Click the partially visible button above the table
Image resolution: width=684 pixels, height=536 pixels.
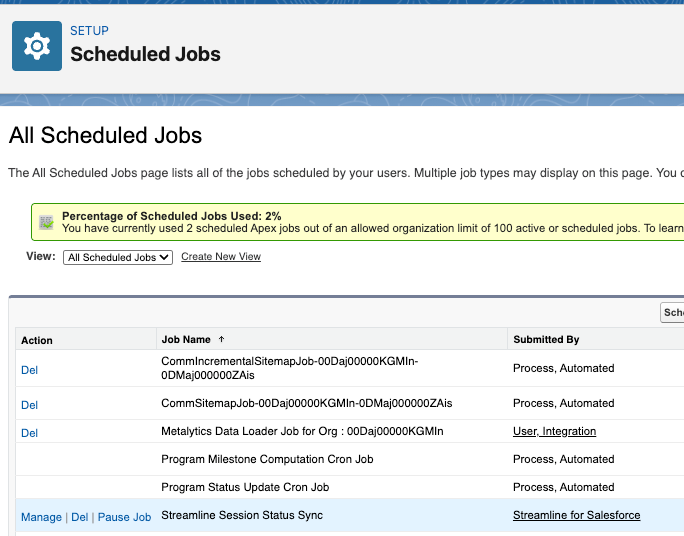coord(672,313)
